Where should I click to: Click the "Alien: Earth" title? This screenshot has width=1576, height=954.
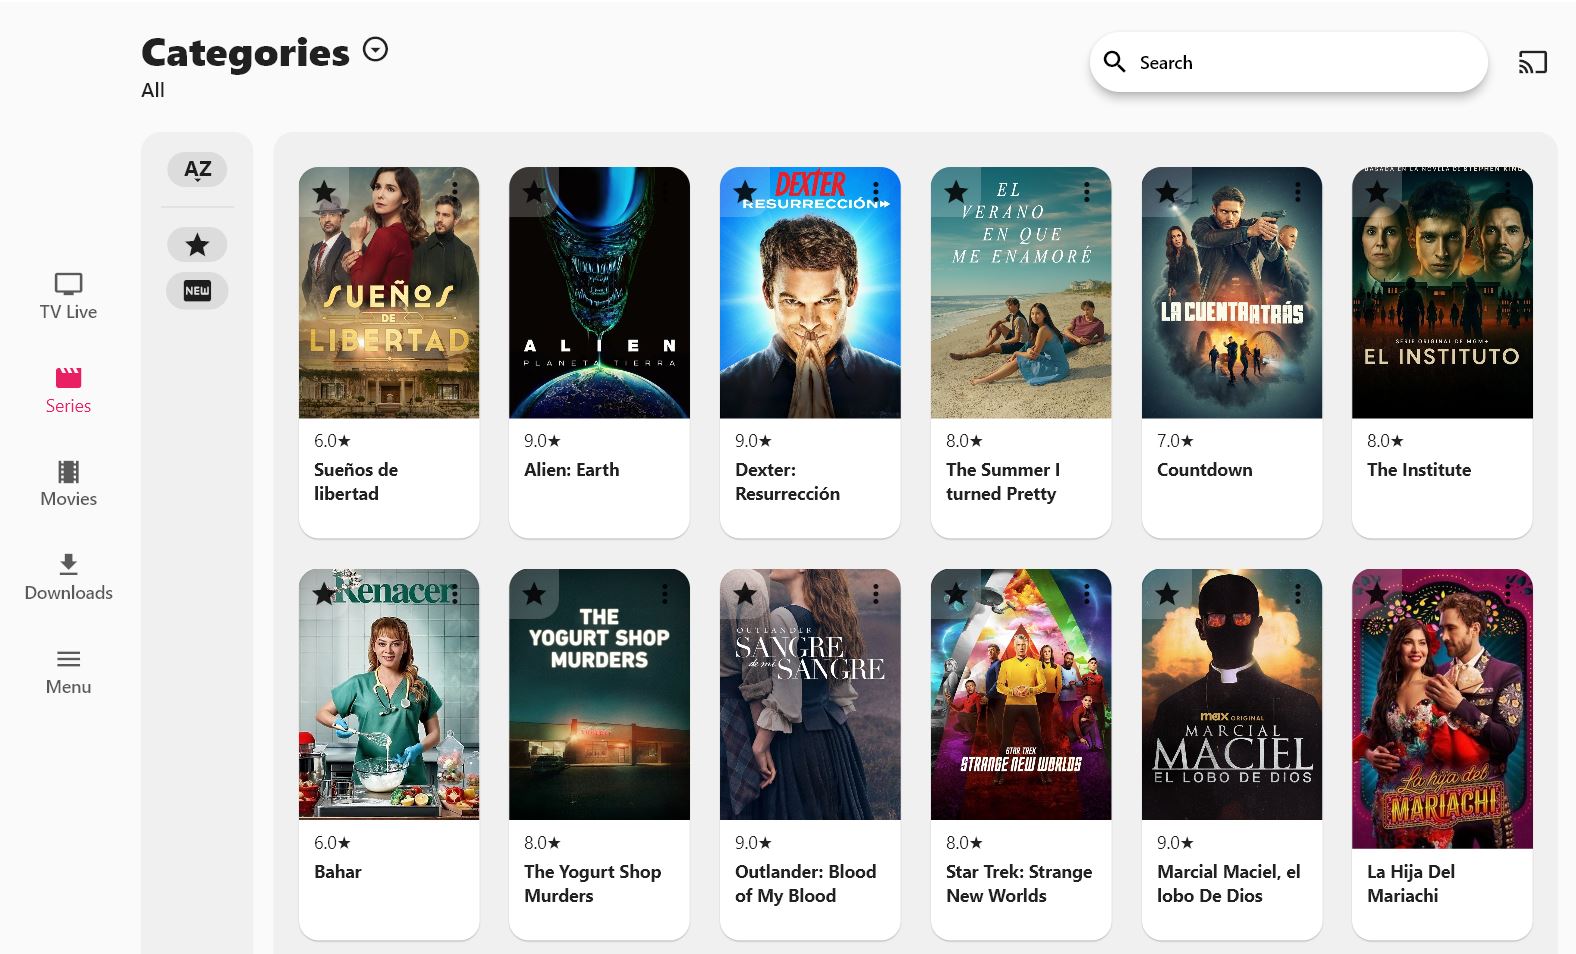point(572,469)
